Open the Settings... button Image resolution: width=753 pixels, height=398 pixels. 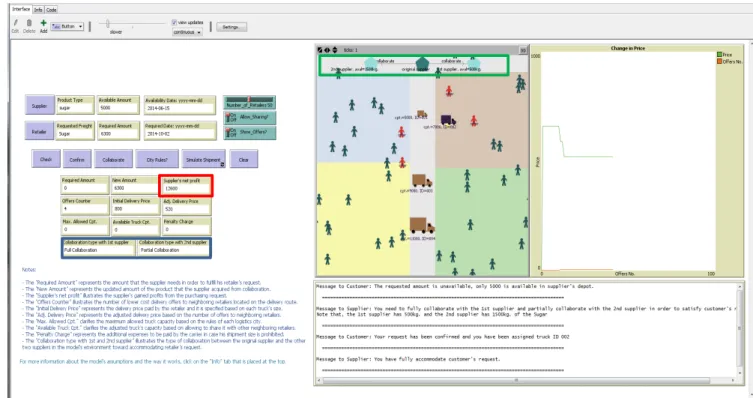(231, 27)
